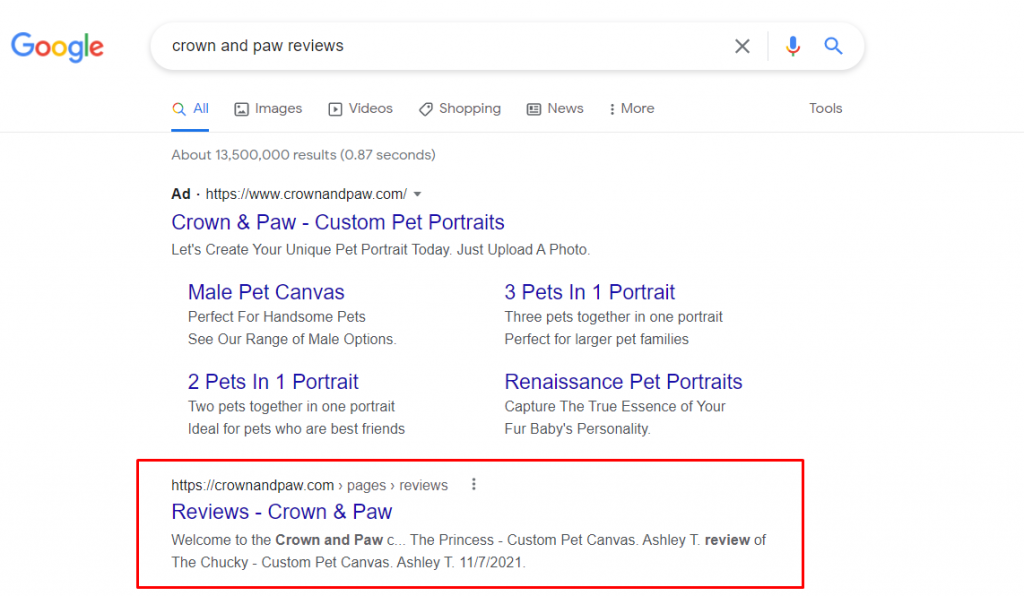Image resolution: width=1024 pixels, height=596 pixels.
Task: Open the Male Pet Canvas sitelink
Action: click(266, 292)
